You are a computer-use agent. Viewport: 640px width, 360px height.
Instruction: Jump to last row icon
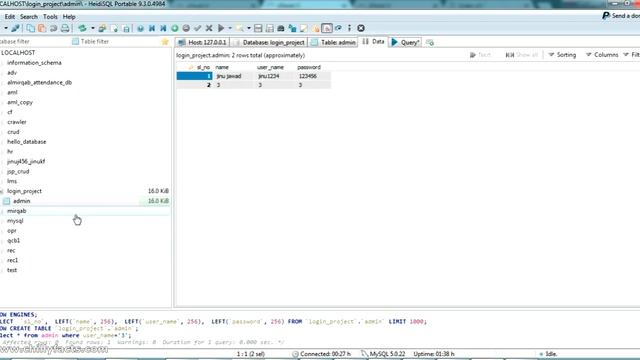click(163, 28)
